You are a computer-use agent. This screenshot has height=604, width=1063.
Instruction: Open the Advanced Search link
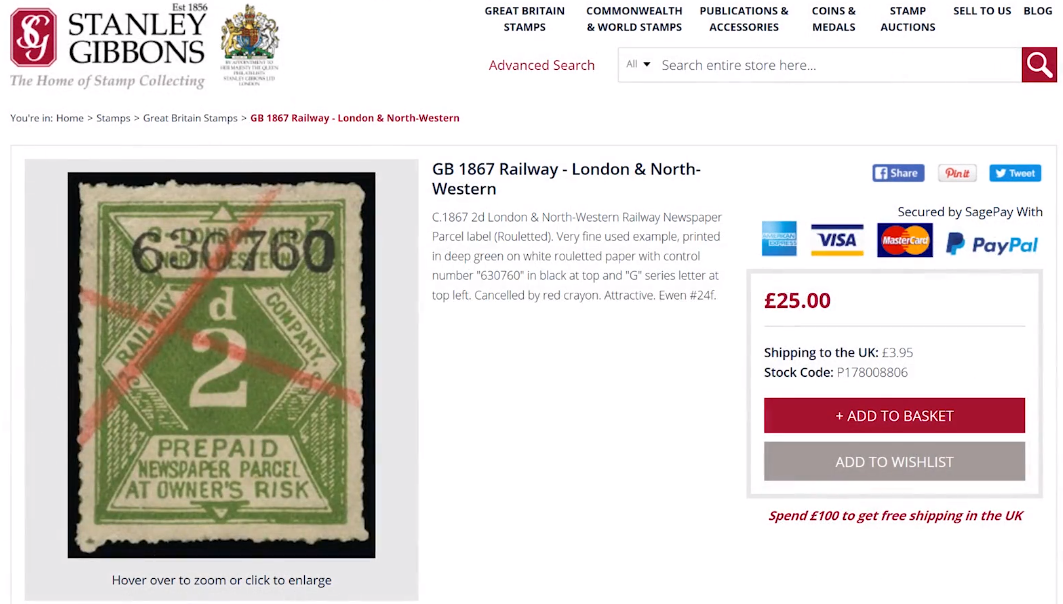point(542,65)
